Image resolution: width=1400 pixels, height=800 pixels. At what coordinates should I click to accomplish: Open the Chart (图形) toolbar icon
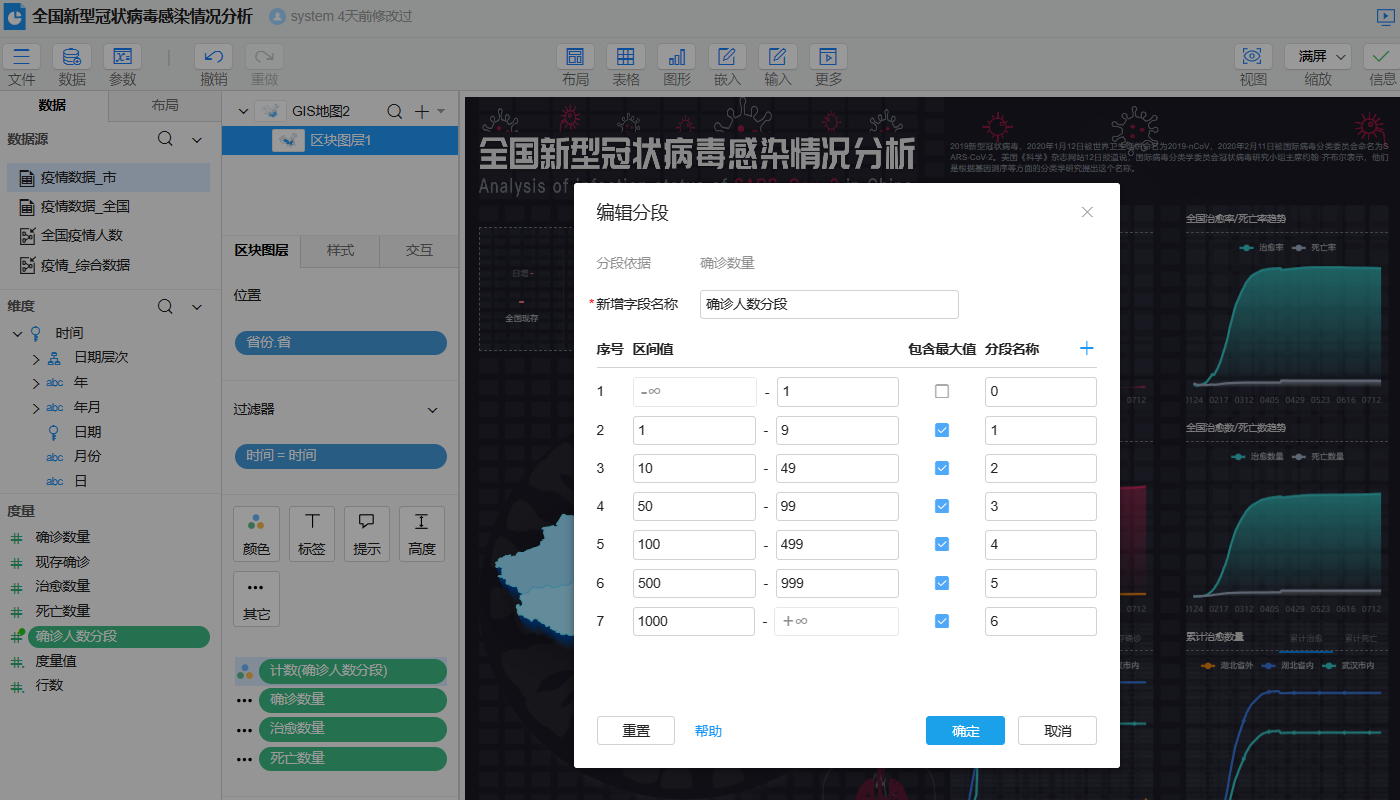(676, 58)
